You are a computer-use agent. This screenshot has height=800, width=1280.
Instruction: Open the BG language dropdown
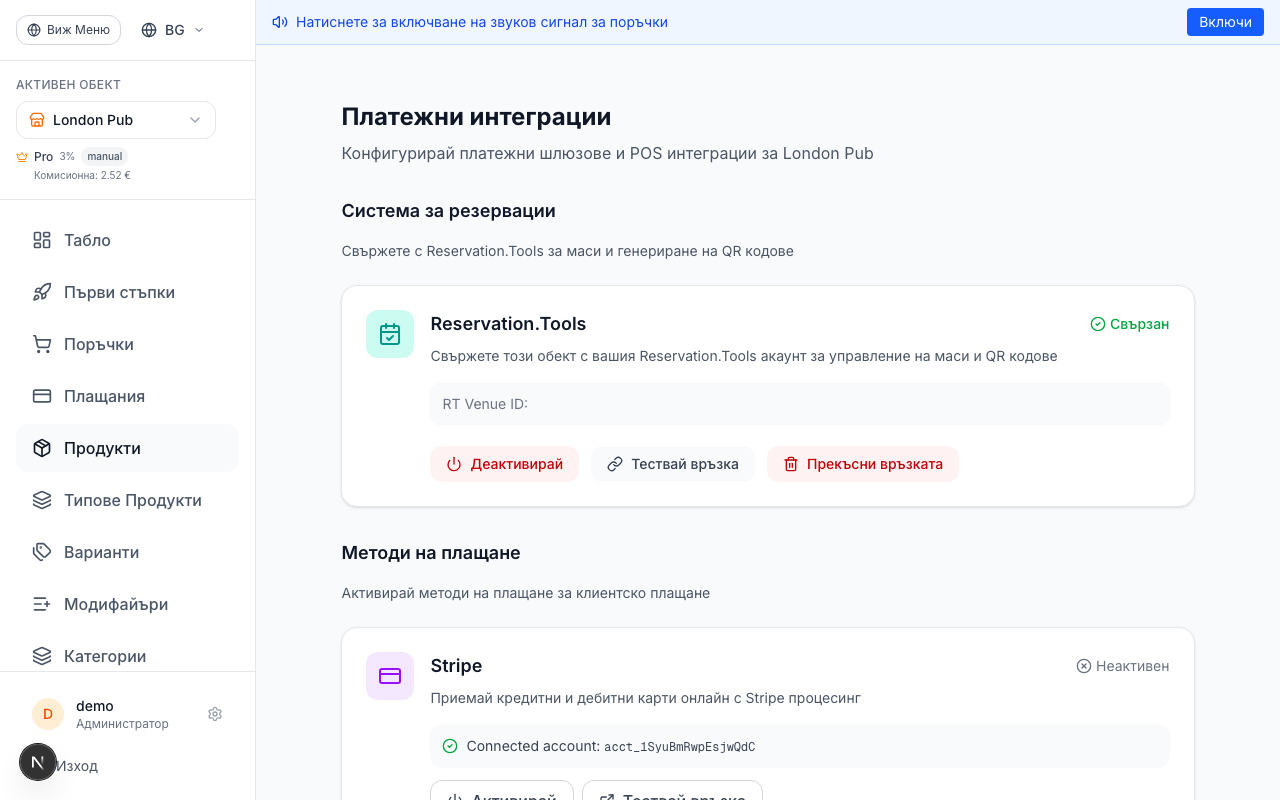171,29
